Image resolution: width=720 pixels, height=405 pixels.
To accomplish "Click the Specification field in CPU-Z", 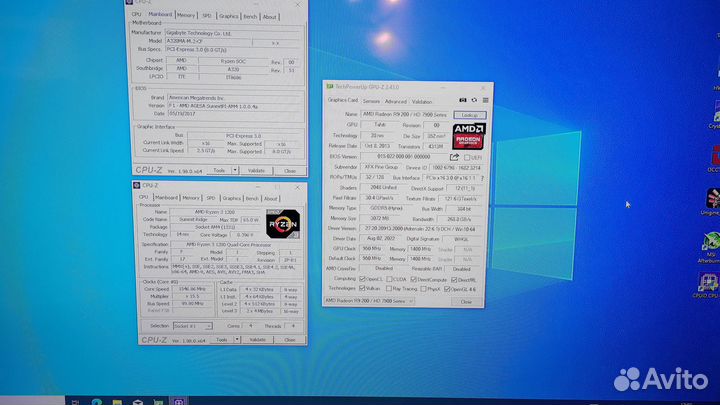I will 234,245.
